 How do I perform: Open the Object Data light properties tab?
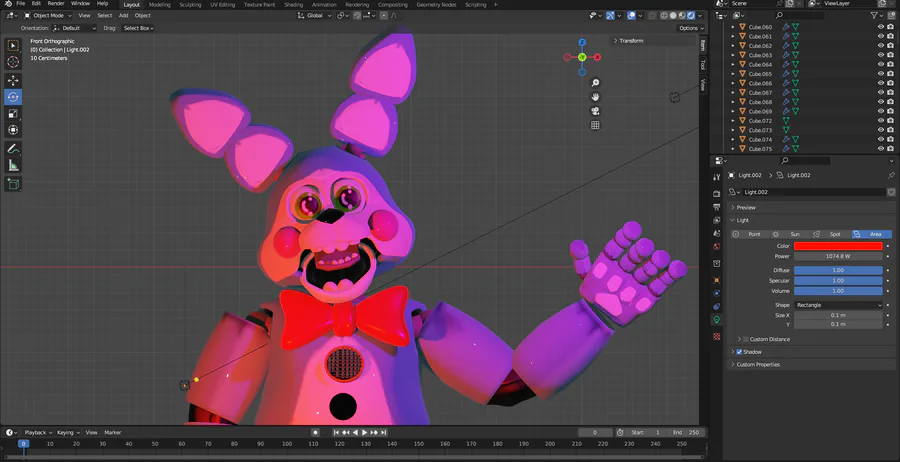(x=716, y=320)
